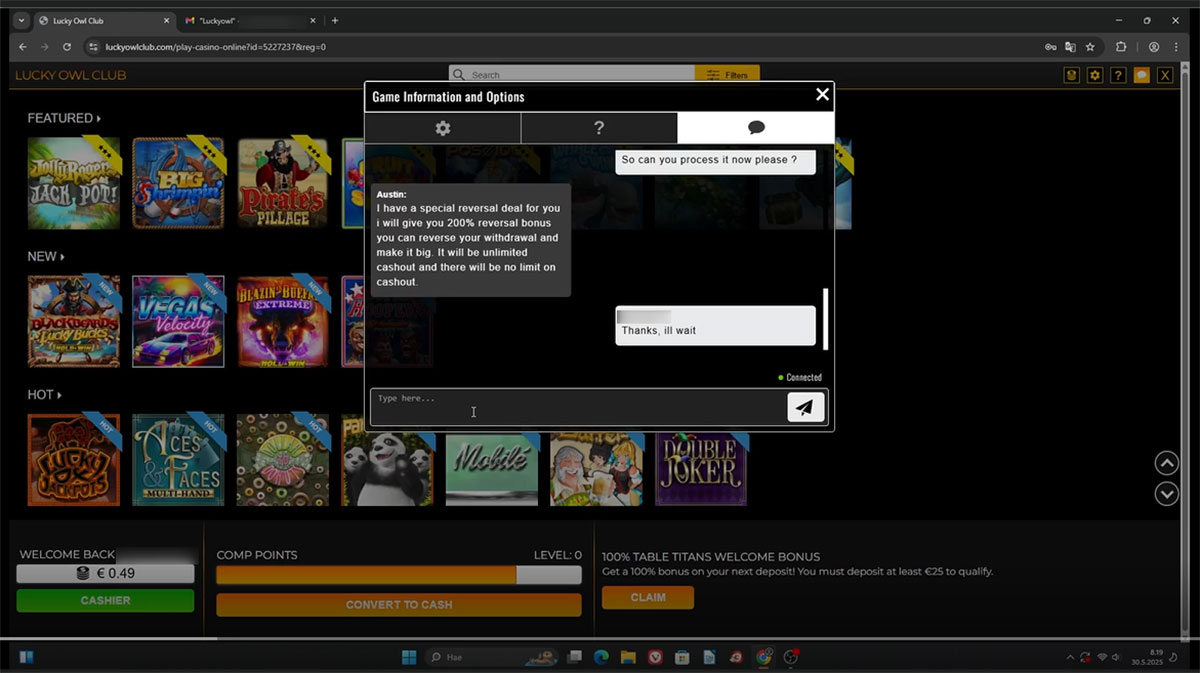Click the chat conversation scrollbar
The width and height of the screenshot is (1200, 673).
click(x=825, y=319)
